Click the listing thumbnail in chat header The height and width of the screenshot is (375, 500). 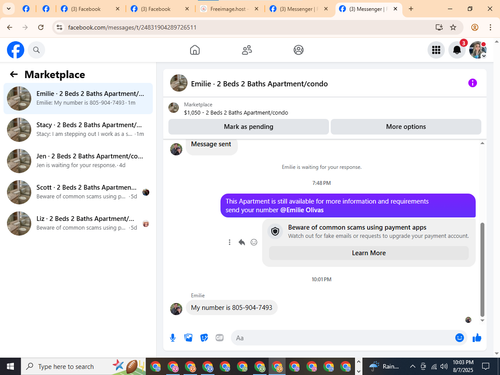pos(179,83)
